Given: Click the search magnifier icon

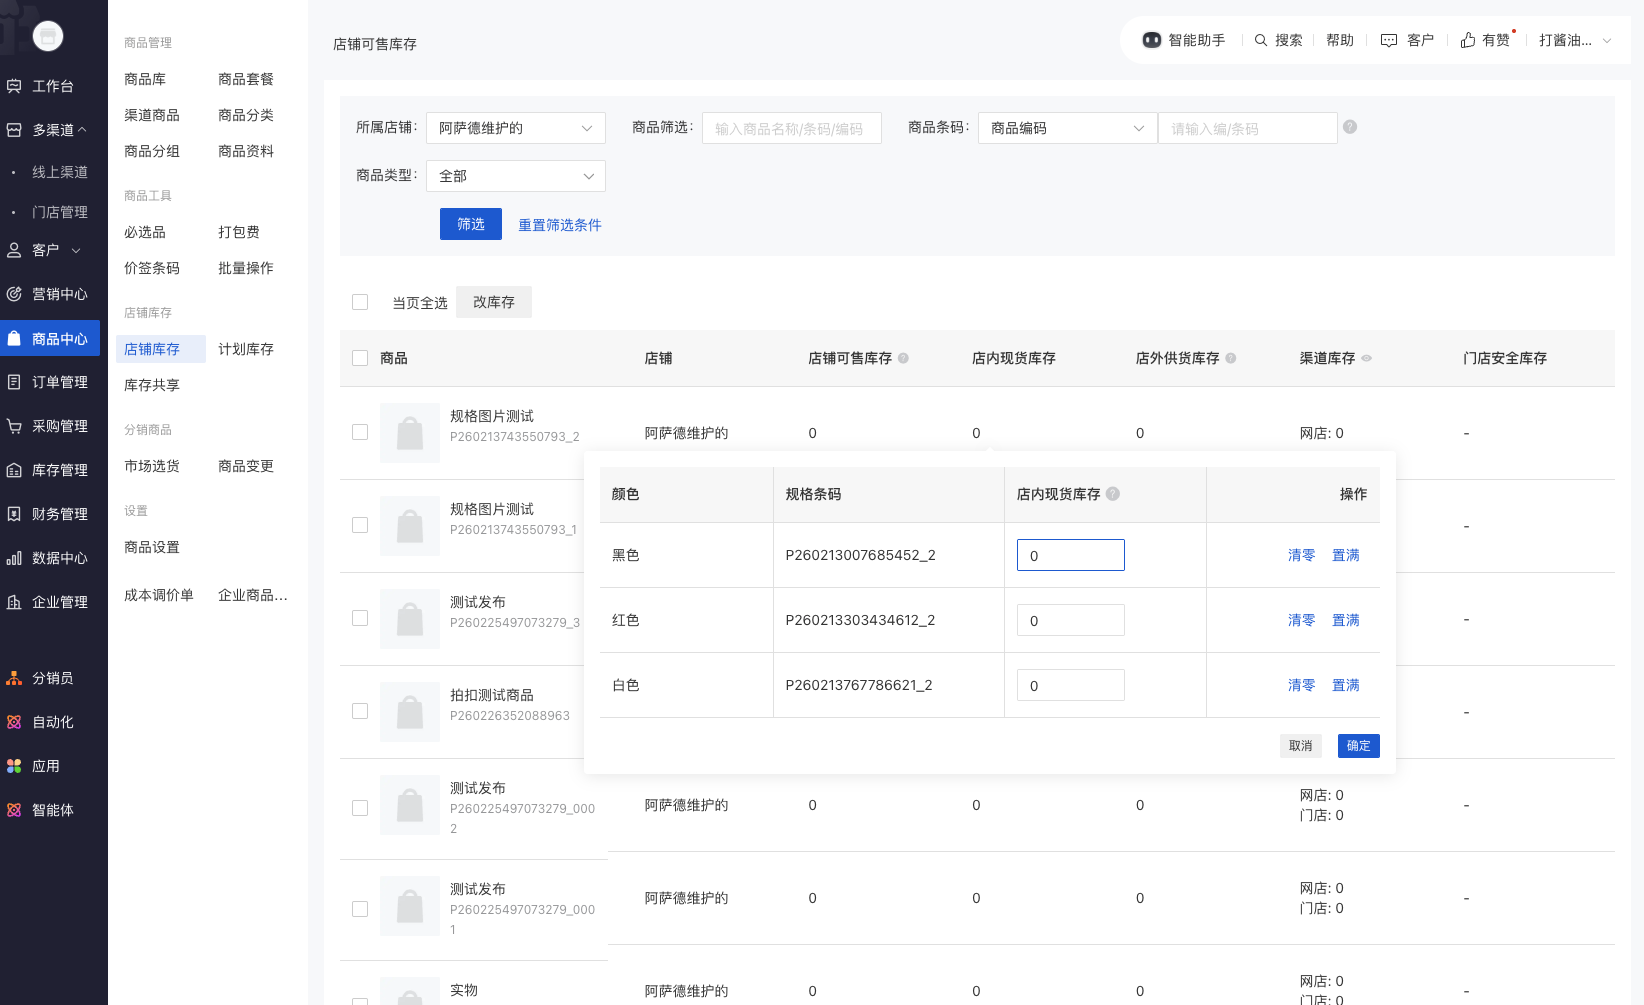Looking at the screenshot, I should point(1261,40).
